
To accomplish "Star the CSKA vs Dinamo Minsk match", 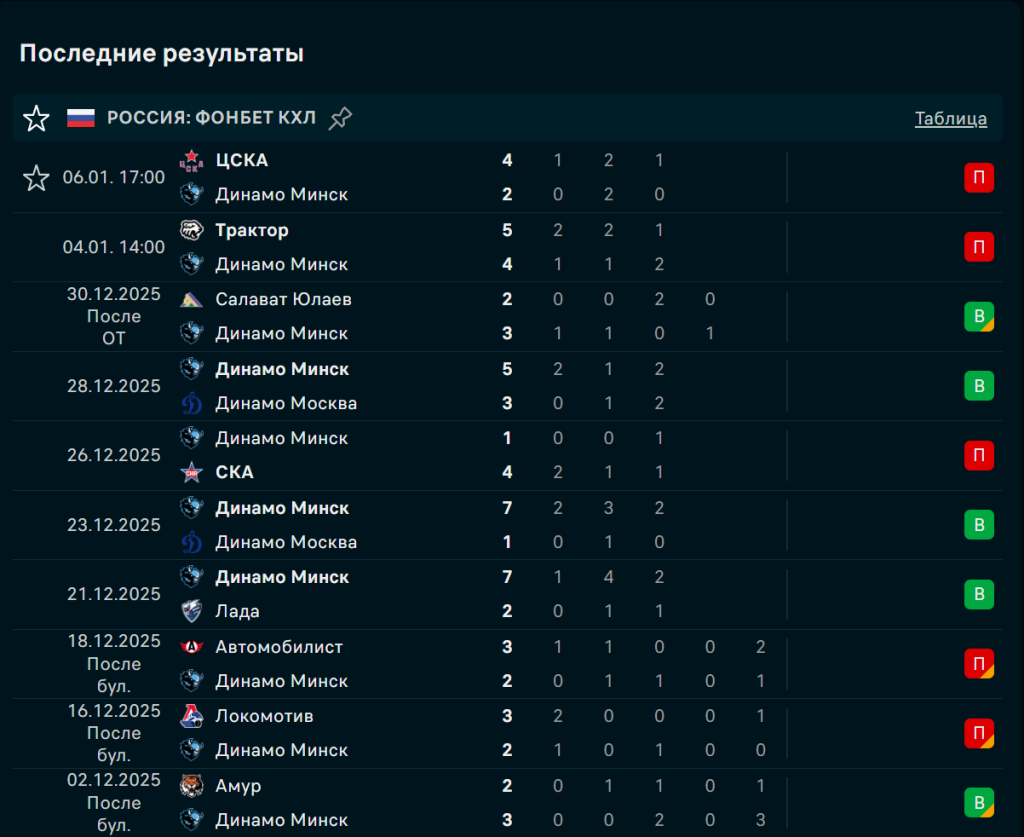I will pyautogui.click(x=36, y=178).
